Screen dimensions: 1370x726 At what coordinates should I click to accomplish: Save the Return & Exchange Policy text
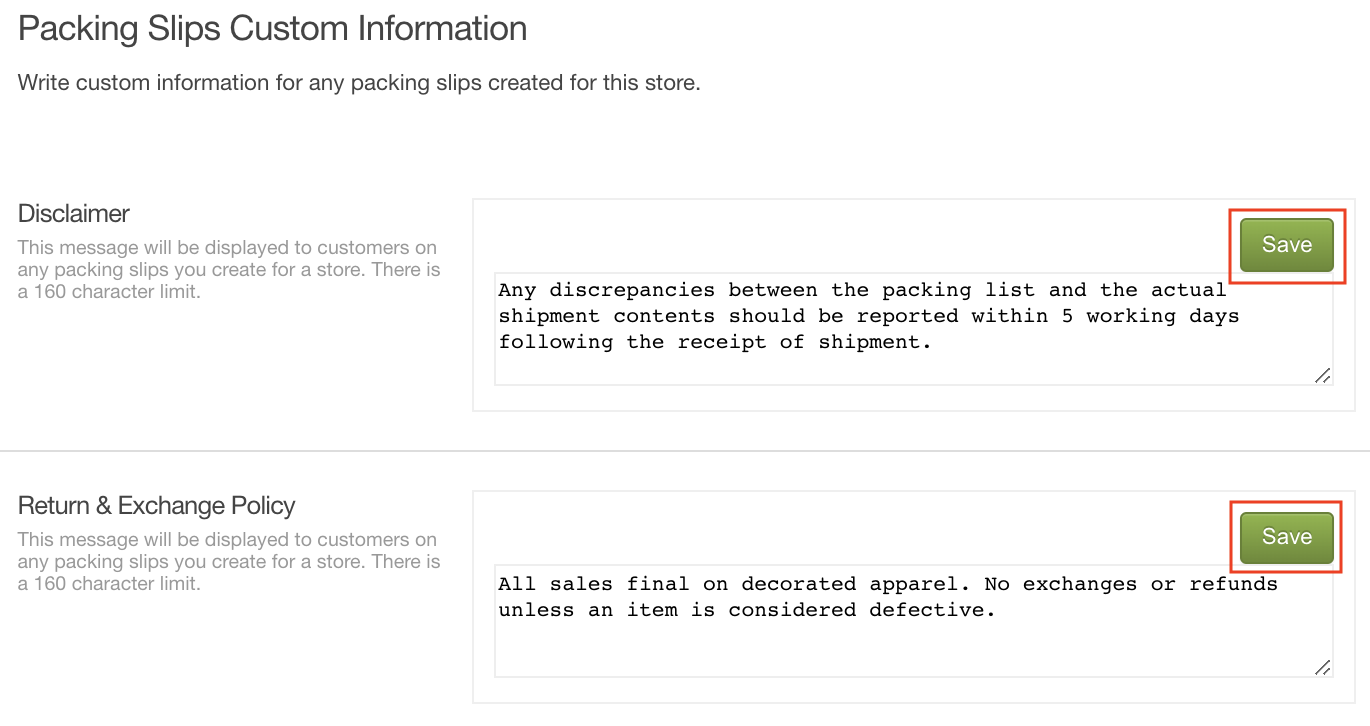point(1286,537)
